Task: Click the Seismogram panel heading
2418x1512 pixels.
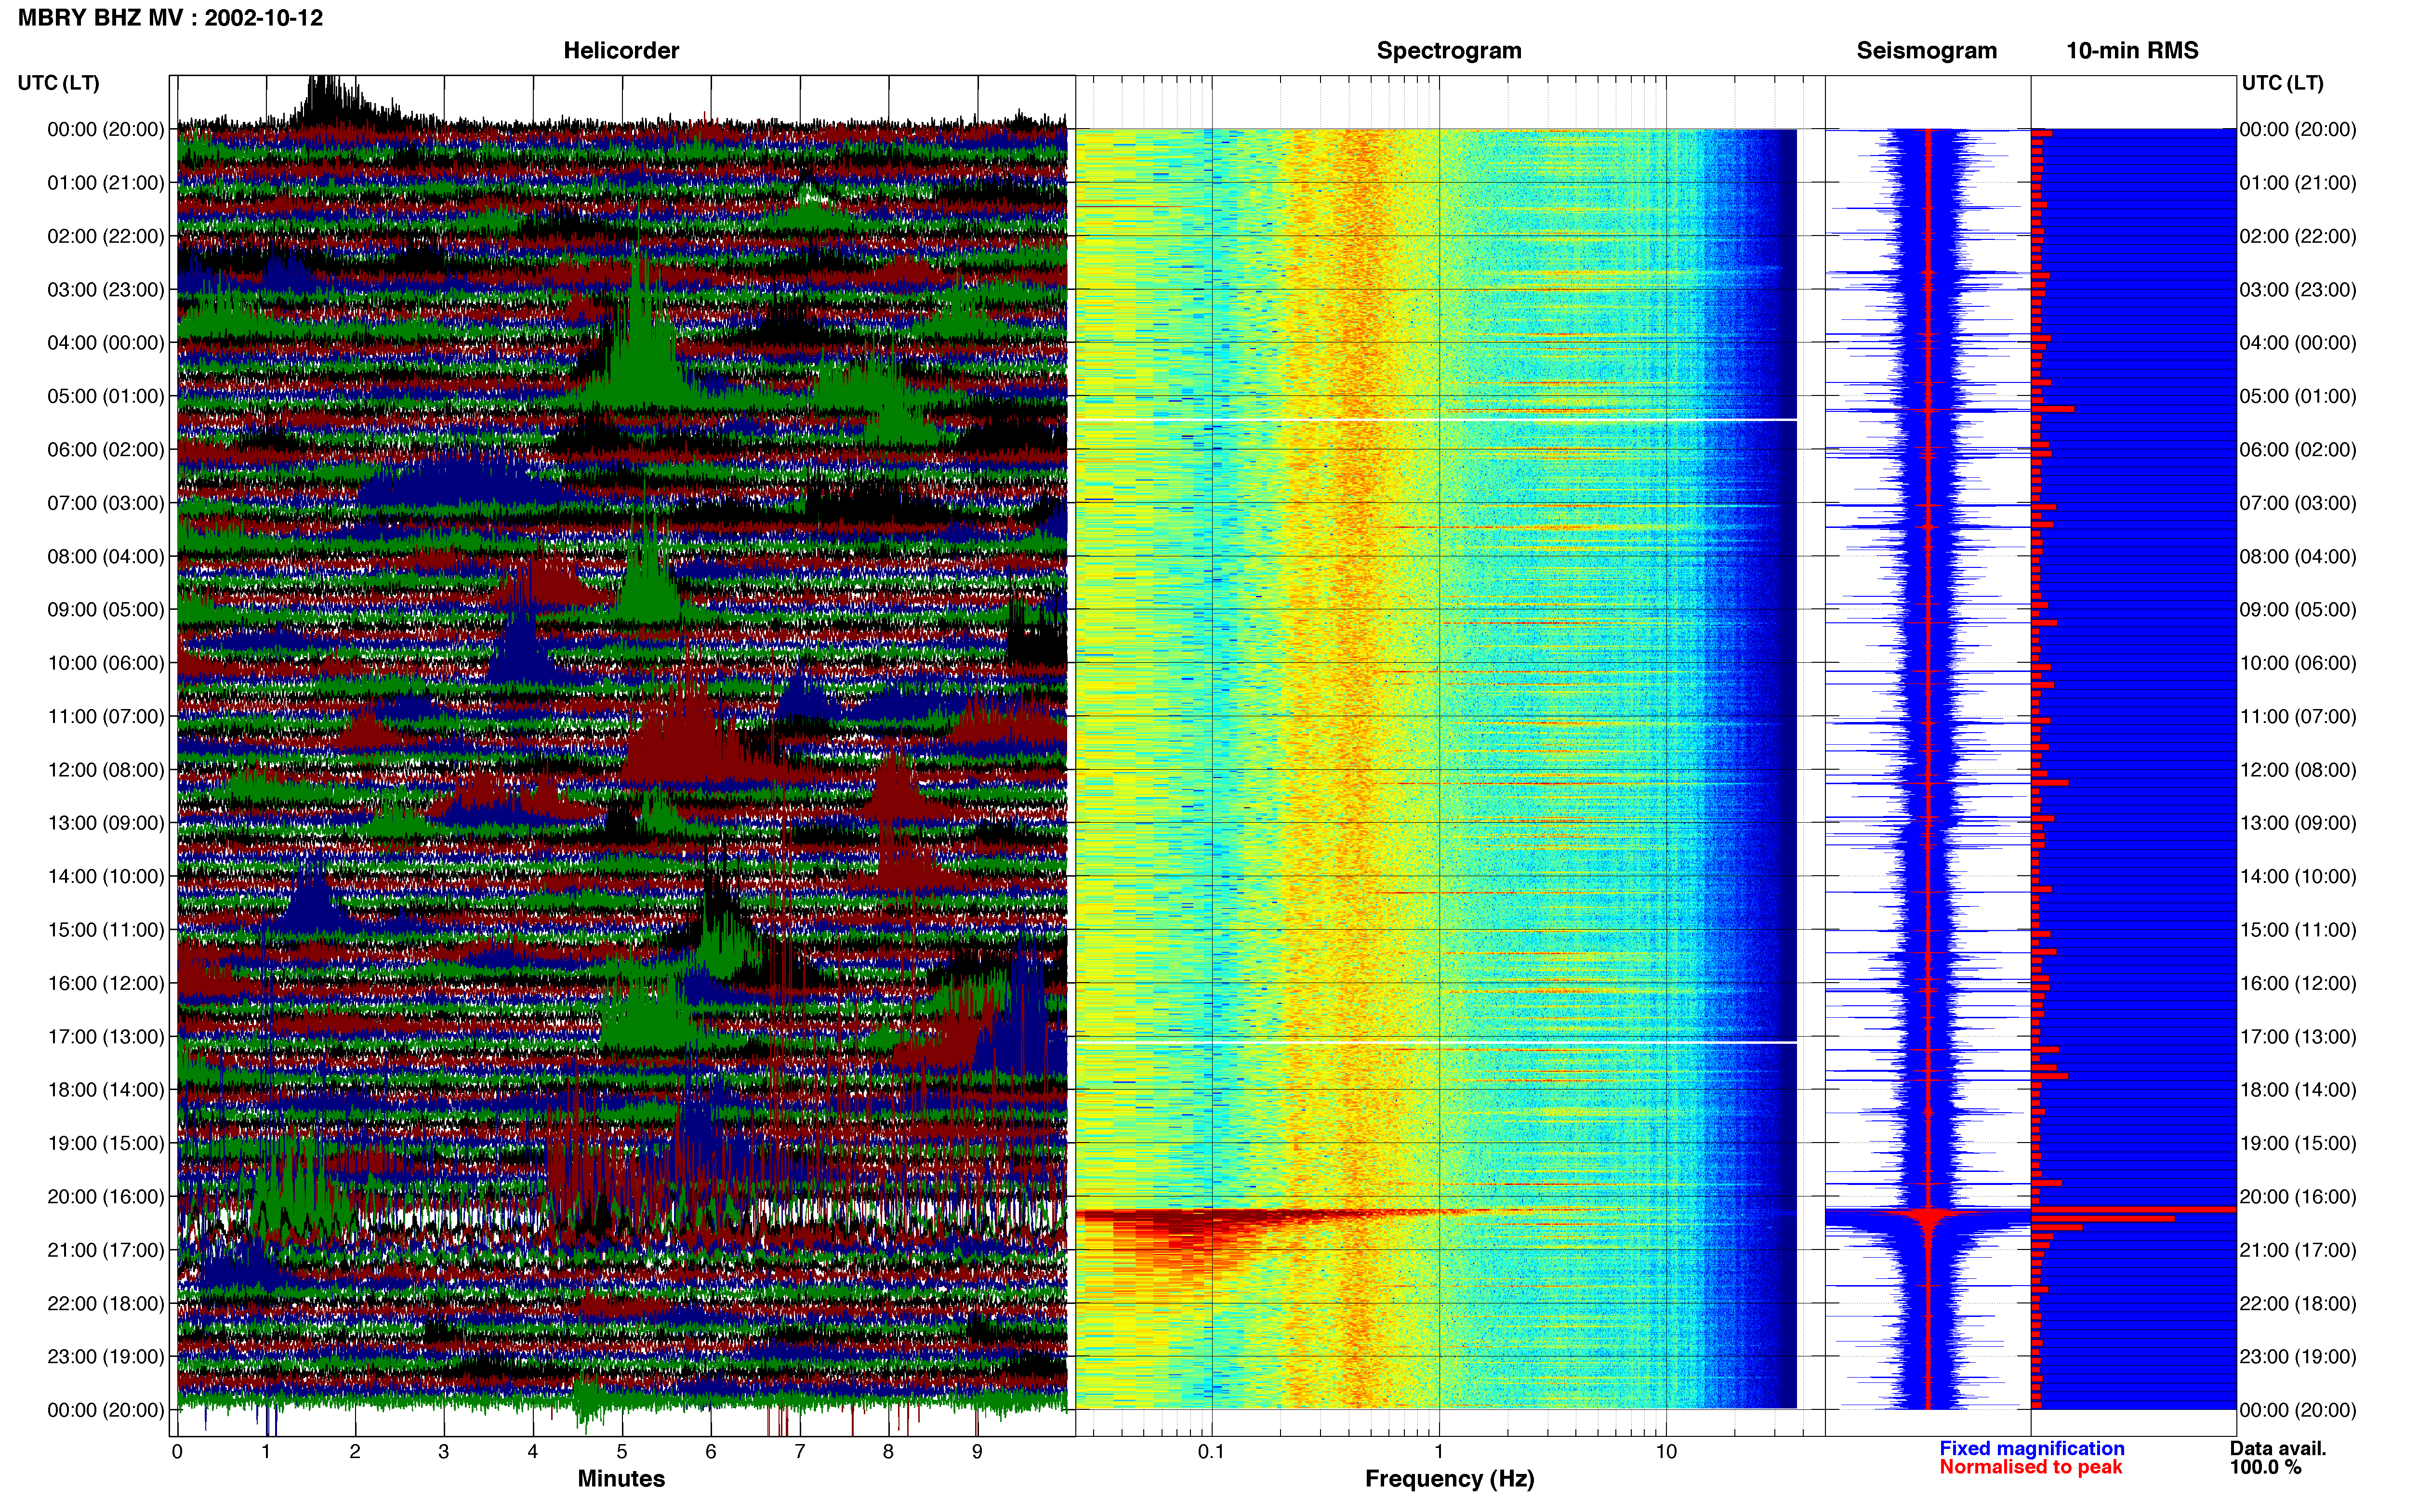Action: click(x=1926, y=51)
